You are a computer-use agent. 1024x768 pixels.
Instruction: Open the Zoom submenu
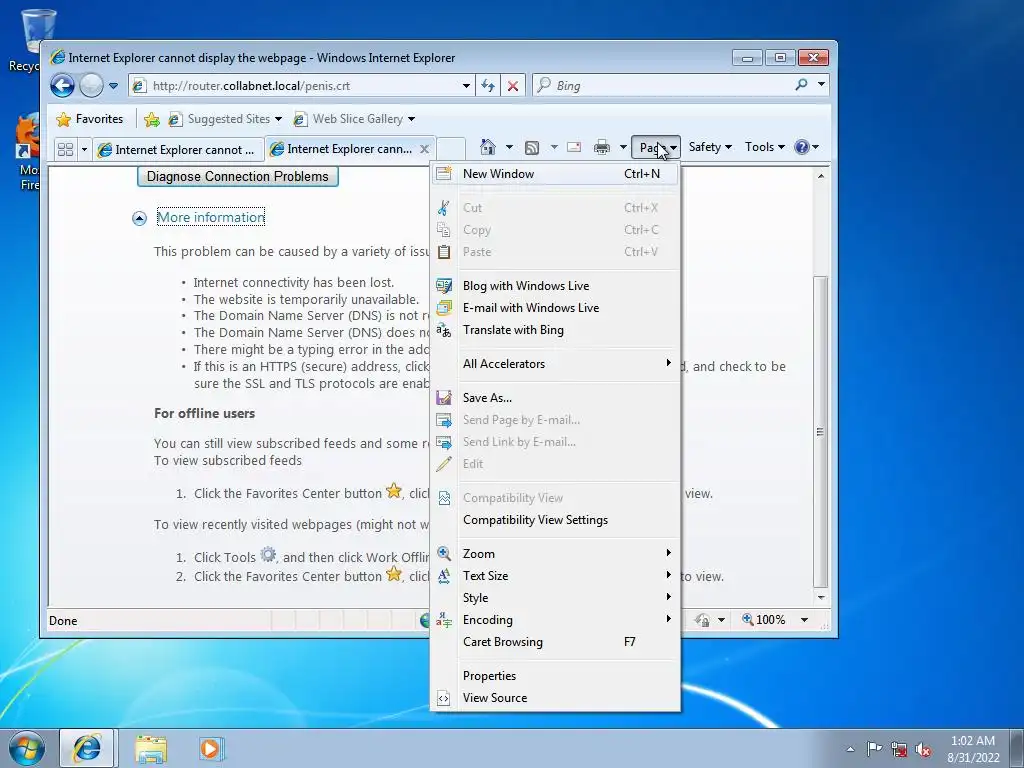point(556,554)
